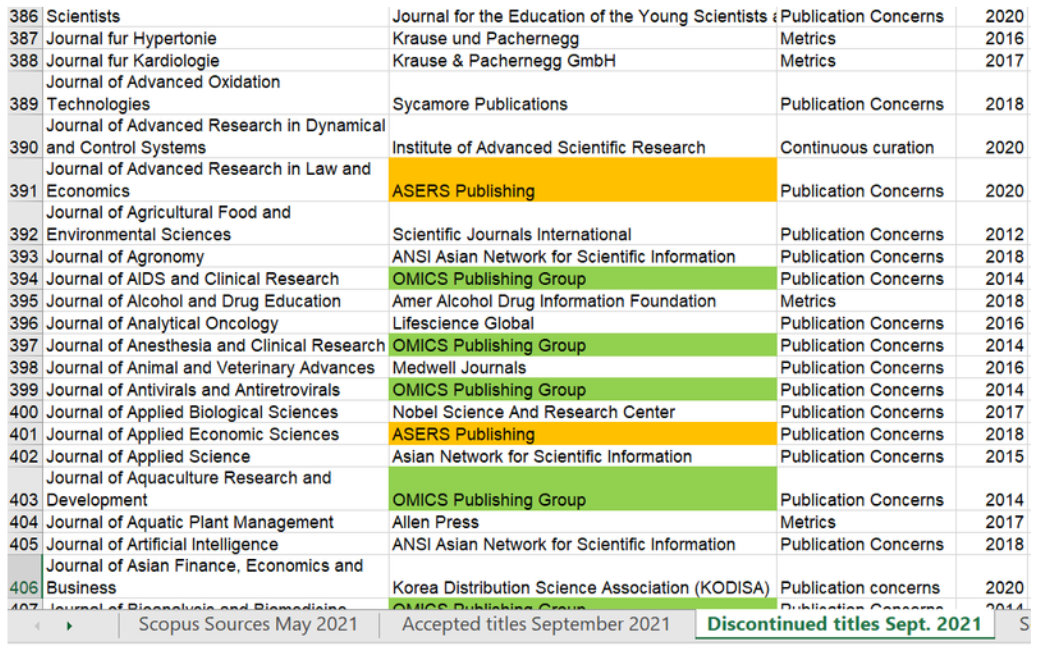Click 'Publication Concerns' cell in row 396
This screenshot has height=651, width=1038.
click(x=866, y=323)
